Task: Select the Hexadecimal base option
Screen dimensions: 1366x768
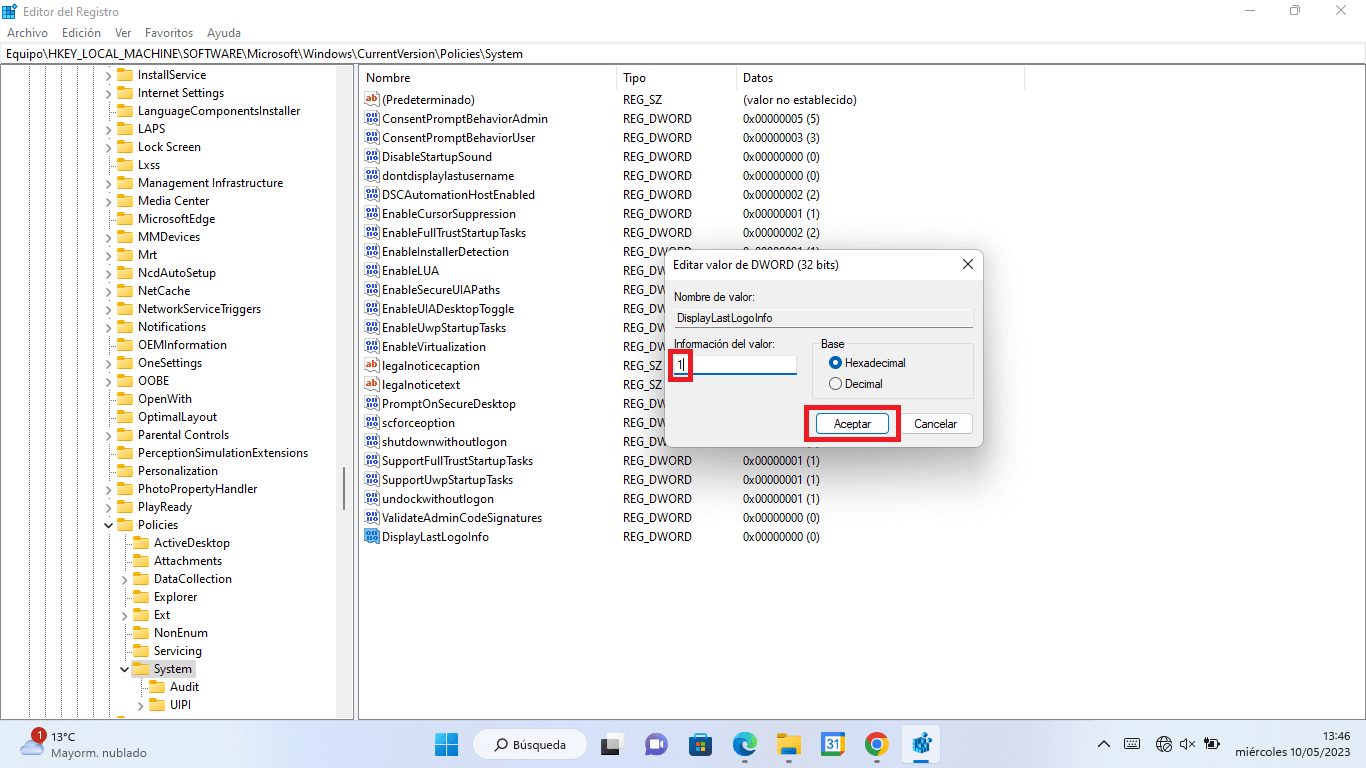Action: point(836,363)
